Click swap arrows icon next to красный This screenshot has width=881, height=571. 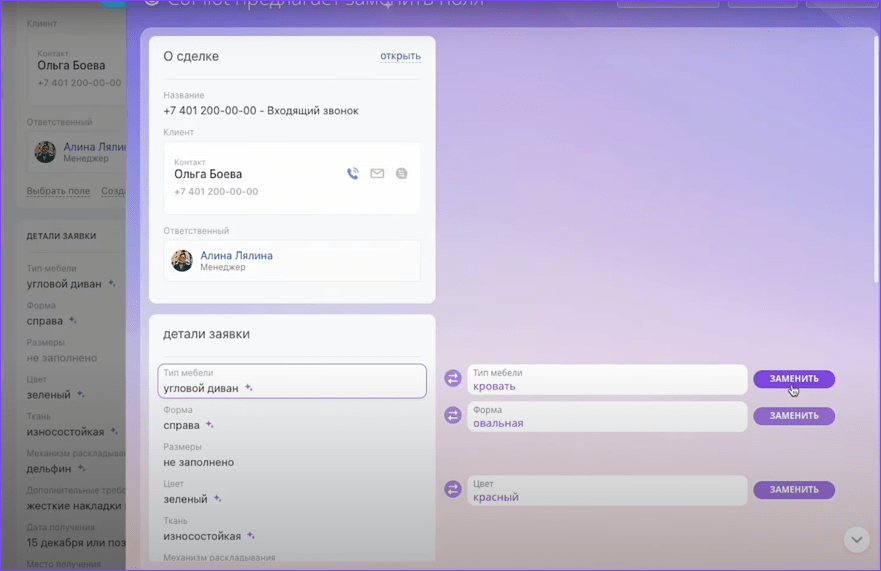[453, 490]
